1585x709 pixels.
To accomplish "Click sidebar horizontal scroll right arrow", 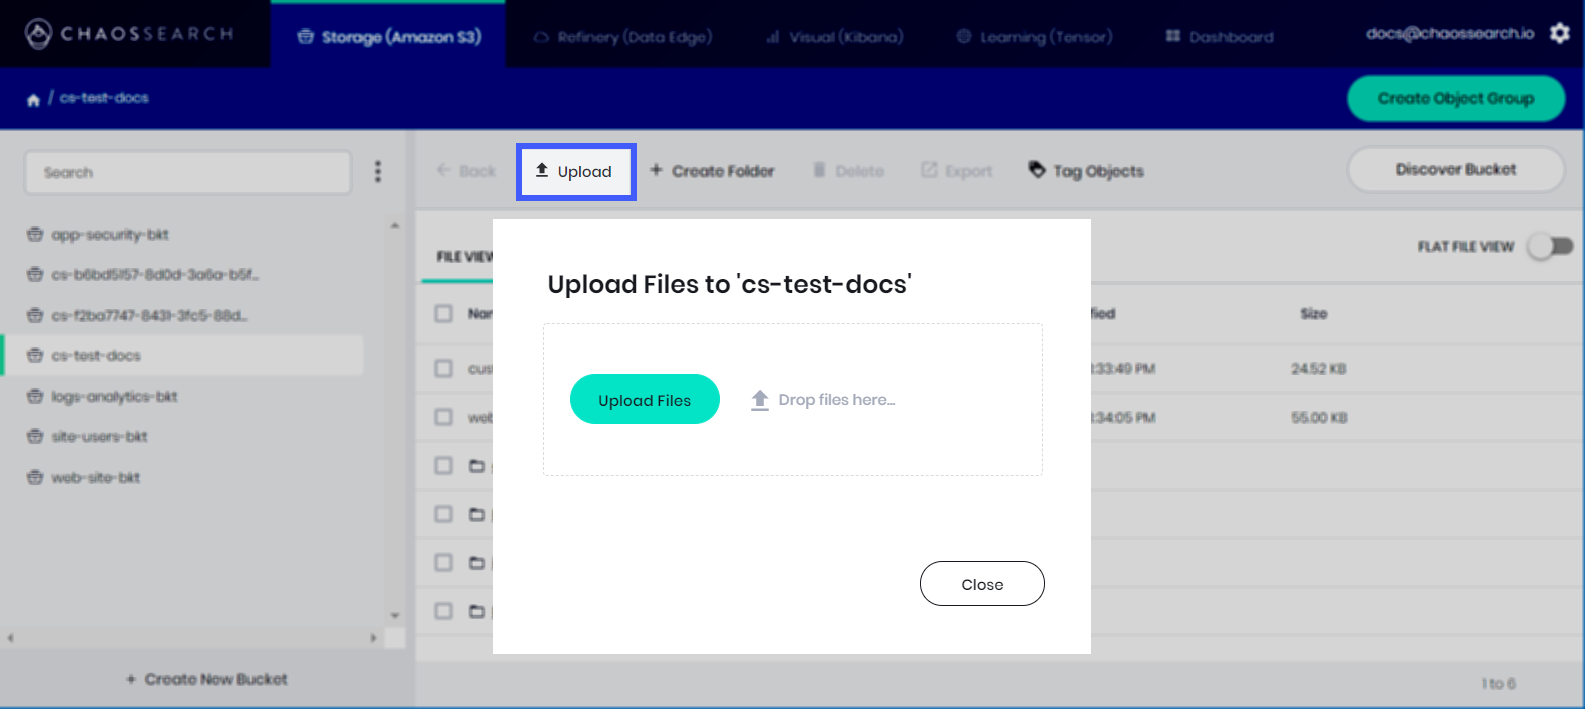I will point(373,637).
